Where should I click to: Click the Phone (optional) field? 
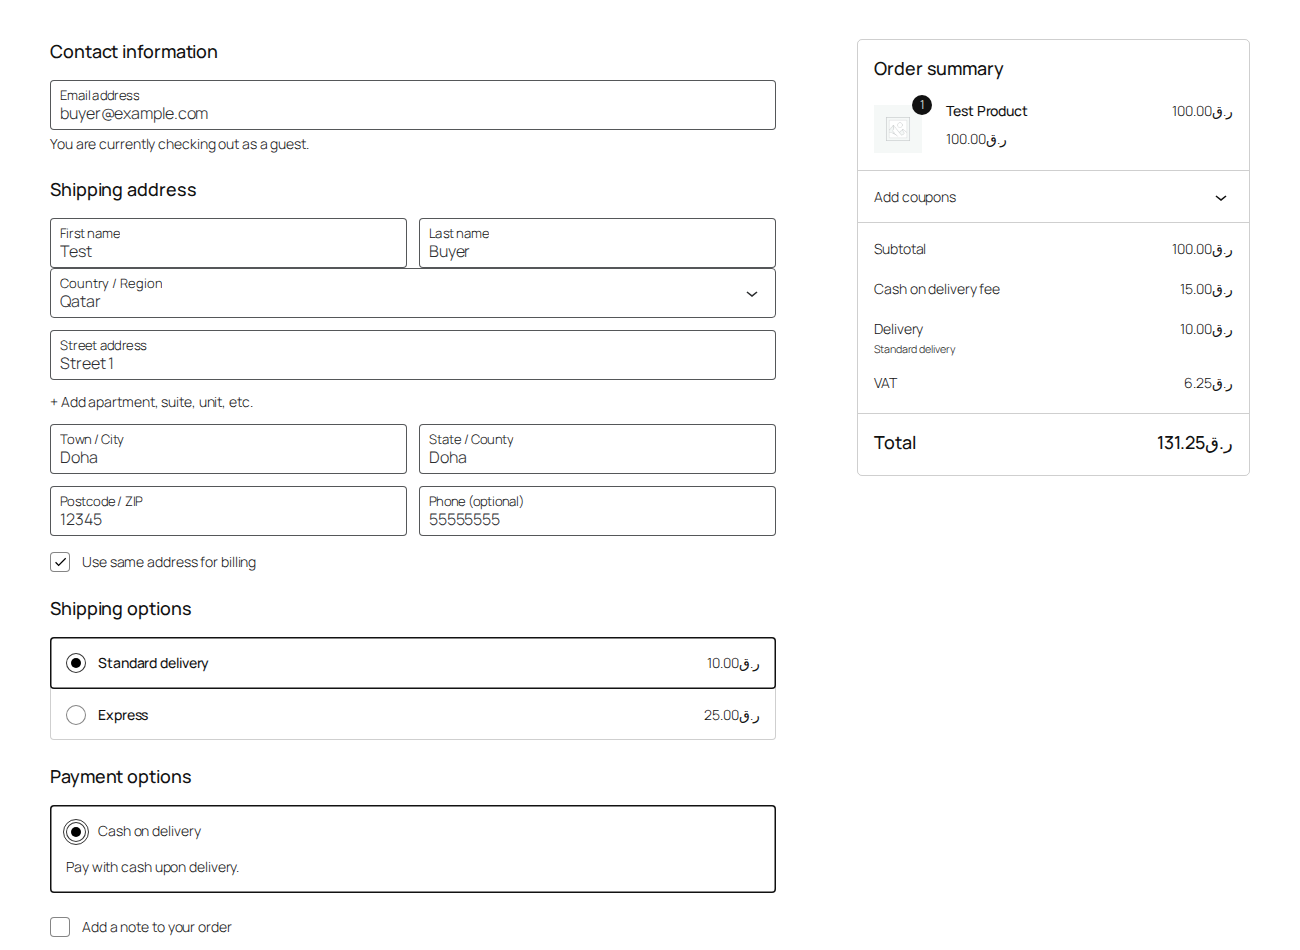click(x=597, y=511)
